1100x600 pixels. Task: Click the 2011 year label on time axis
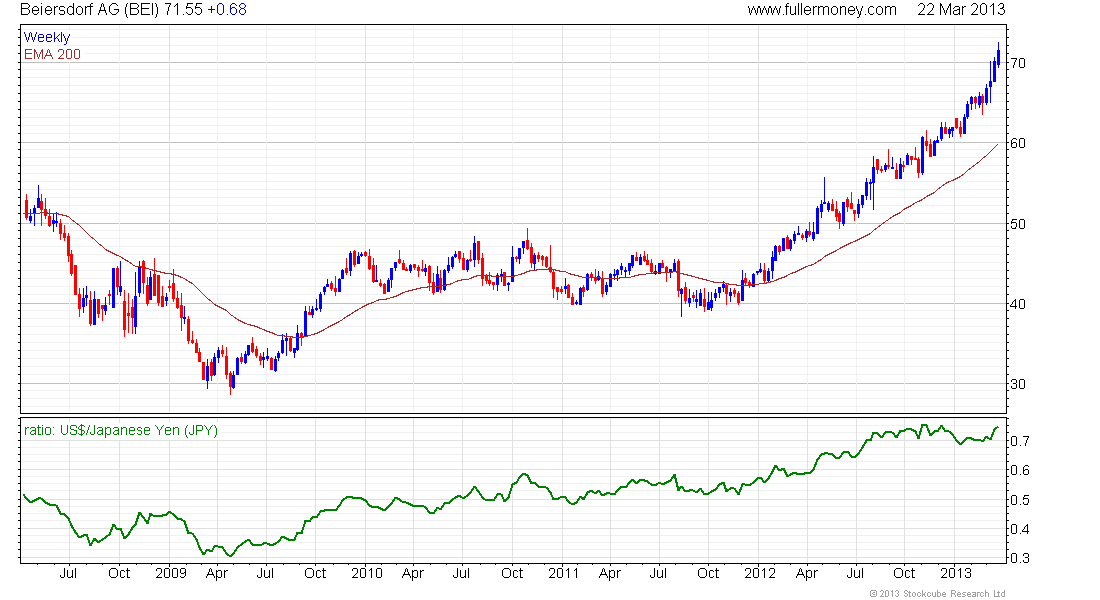(x=563, y=573)
